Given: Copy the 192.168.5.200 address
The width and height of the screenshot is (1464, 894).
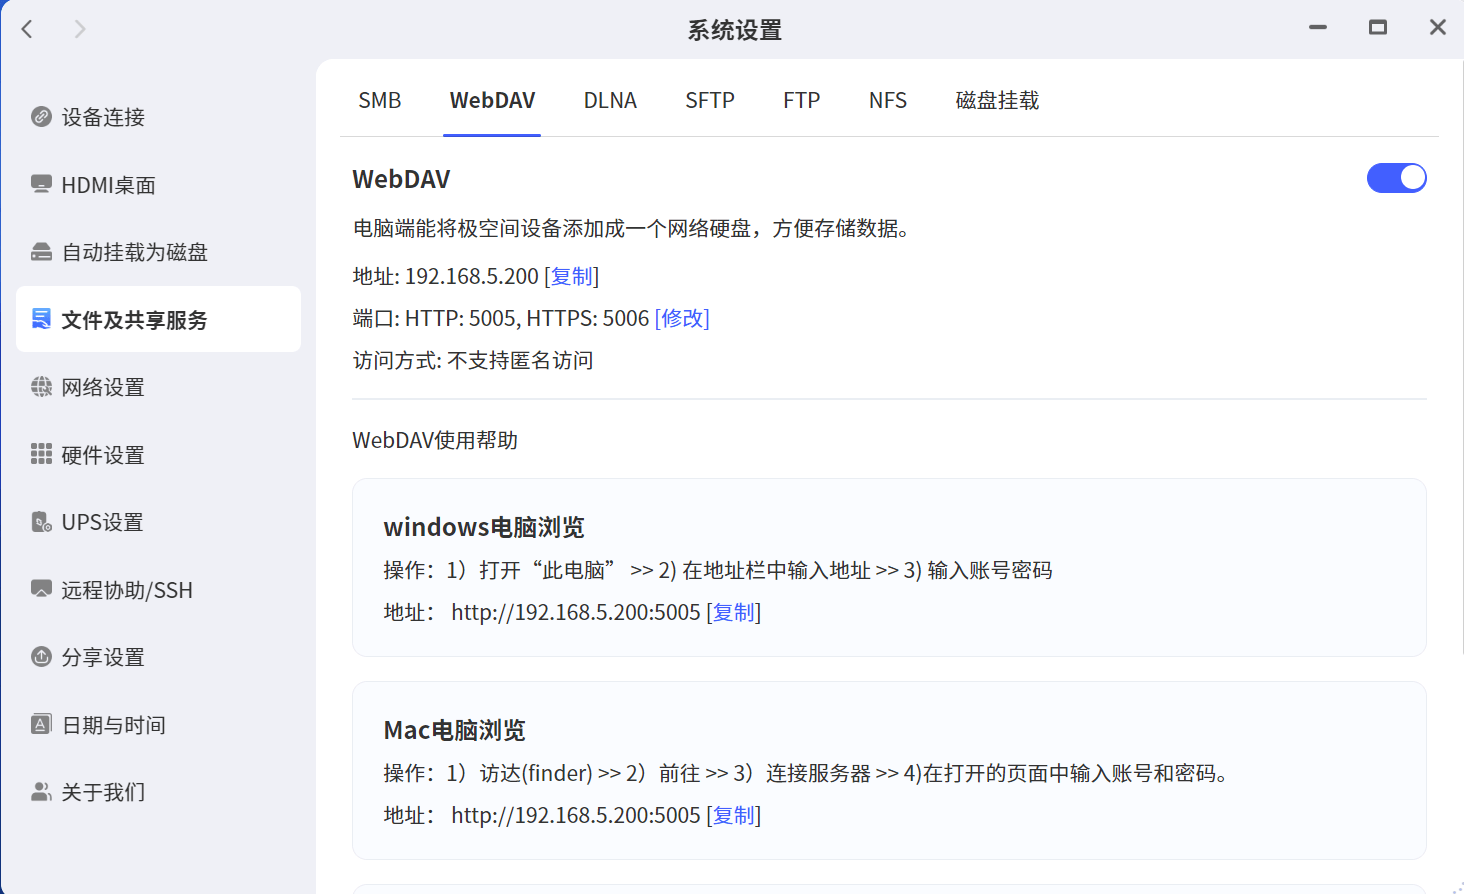Looking at the screenshot, I should 572,277.
